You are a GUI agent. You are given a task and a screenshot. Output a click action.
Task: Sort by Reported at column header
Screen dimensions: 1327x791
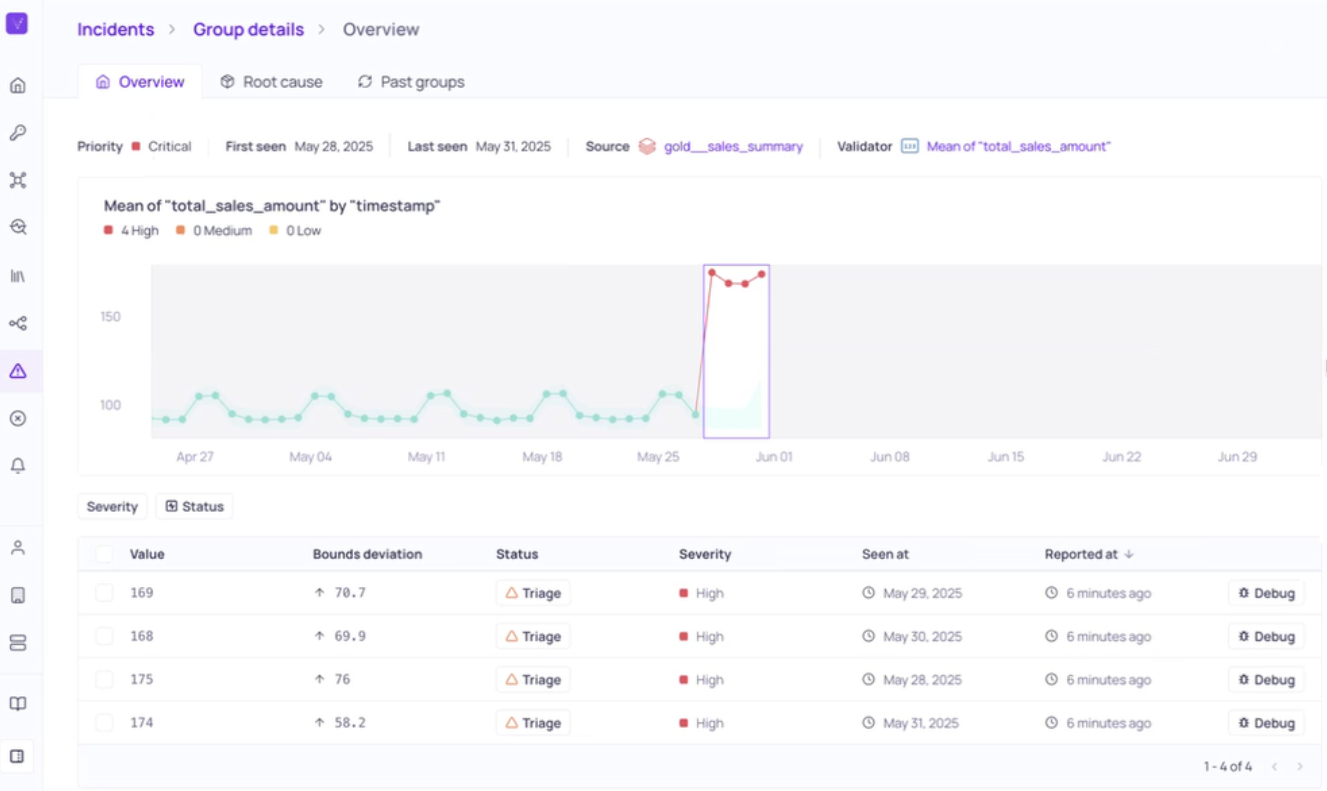point(1090,554)
